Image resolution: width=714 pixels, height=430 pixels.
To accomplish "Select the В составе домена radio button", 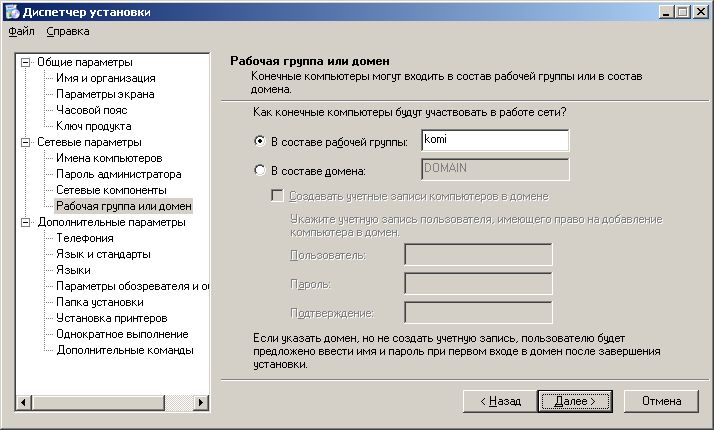I will coord(260,170).
